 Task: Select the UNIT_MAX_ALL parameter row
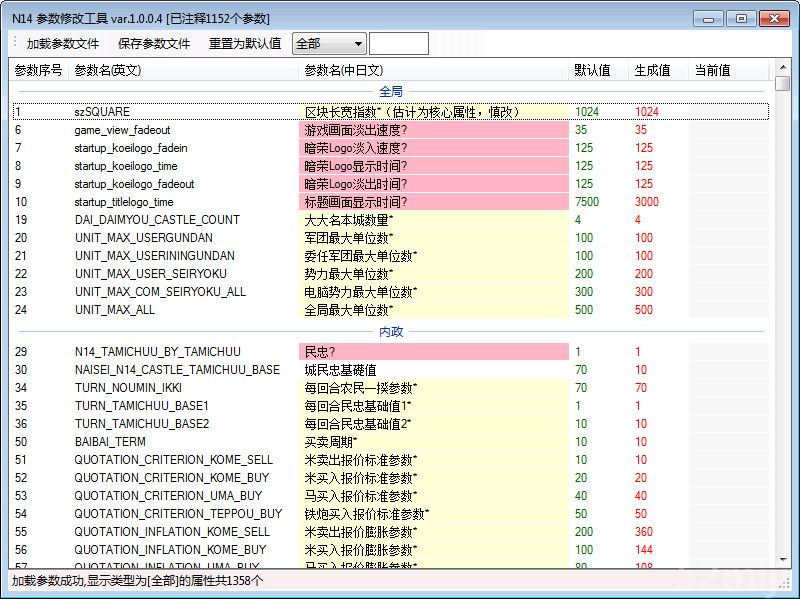click(114, 310)
